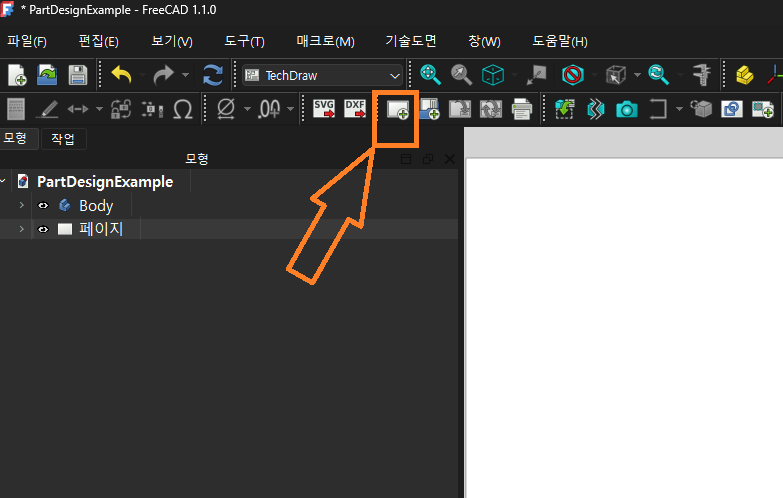Click the padlock link dimension icon
783x498 pixels.
point(121,109)
